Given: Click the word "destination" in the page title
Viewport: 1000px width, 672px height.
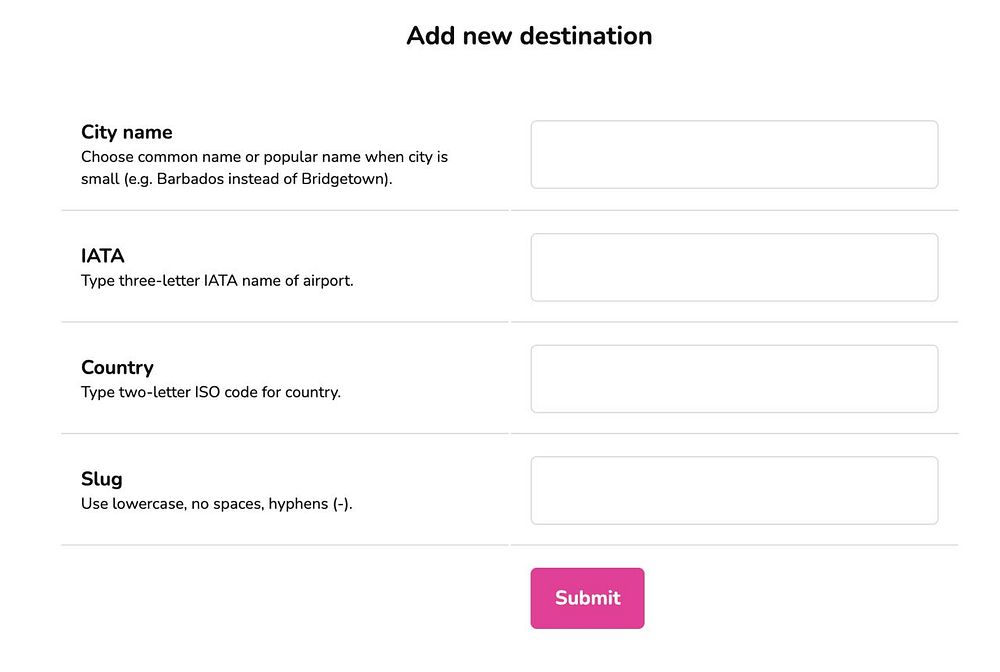Looking at the screenshot, I should click(583, 36).
